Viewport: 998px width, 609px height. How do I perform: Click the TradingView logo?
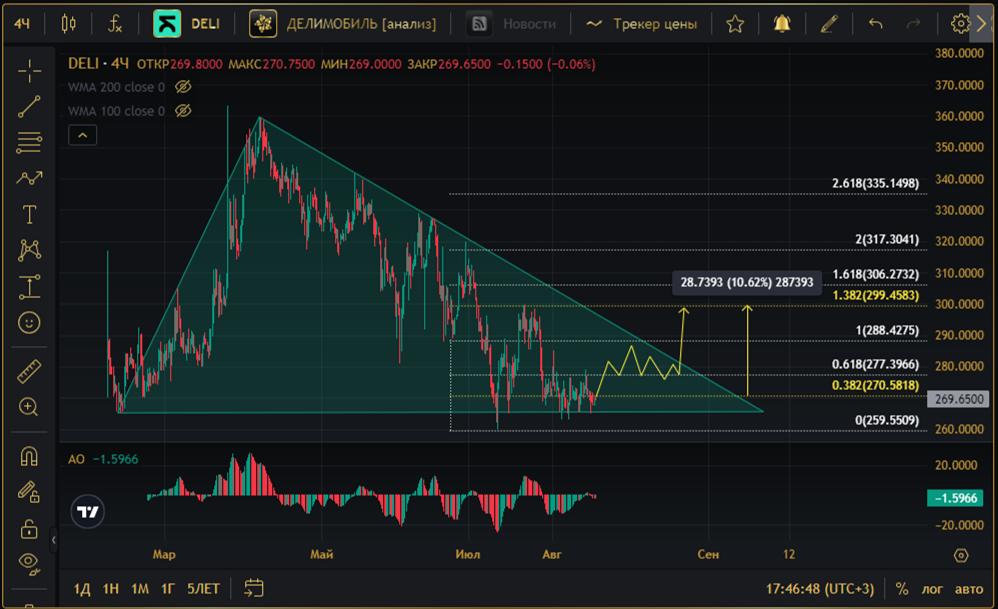pos(87,512)
